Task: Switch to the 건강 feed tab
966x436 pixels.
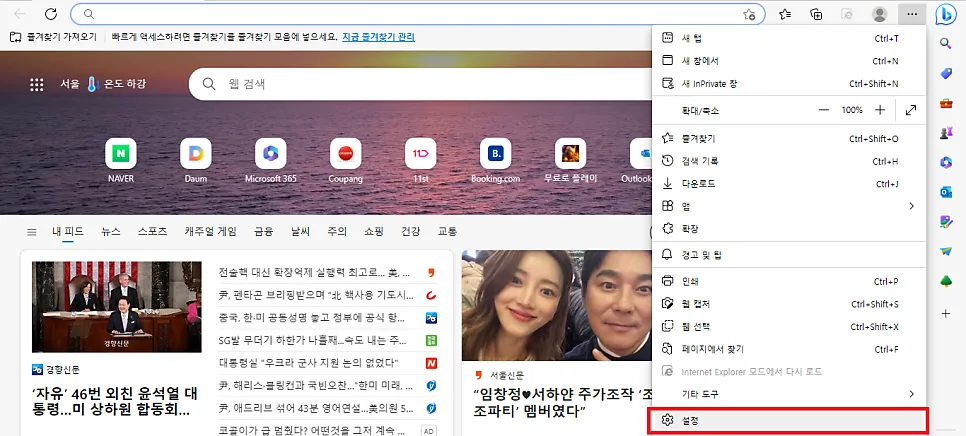Action: pos(410,232)
